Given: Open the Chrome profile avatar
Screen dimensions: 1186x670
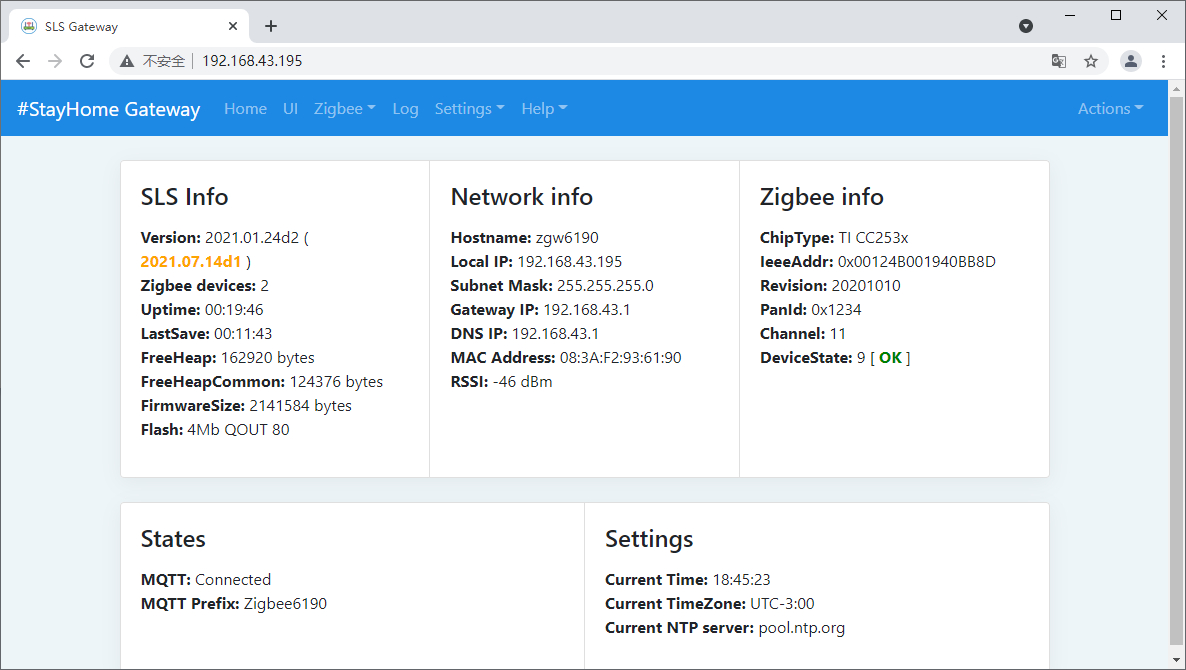Looking at the screenshot, I should coord(1131,61).
